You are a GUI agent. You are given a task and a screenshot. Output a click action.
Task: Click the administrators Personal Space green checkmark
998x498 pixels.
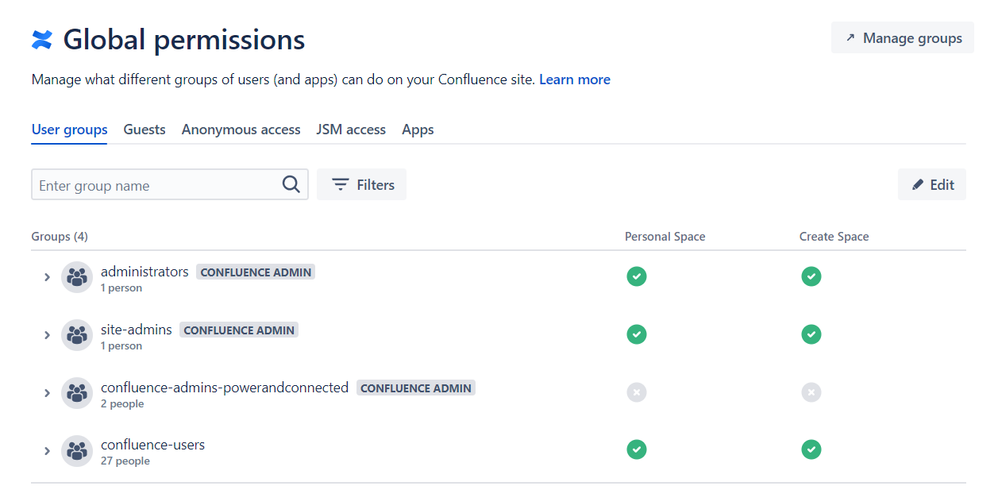[636, 276]
